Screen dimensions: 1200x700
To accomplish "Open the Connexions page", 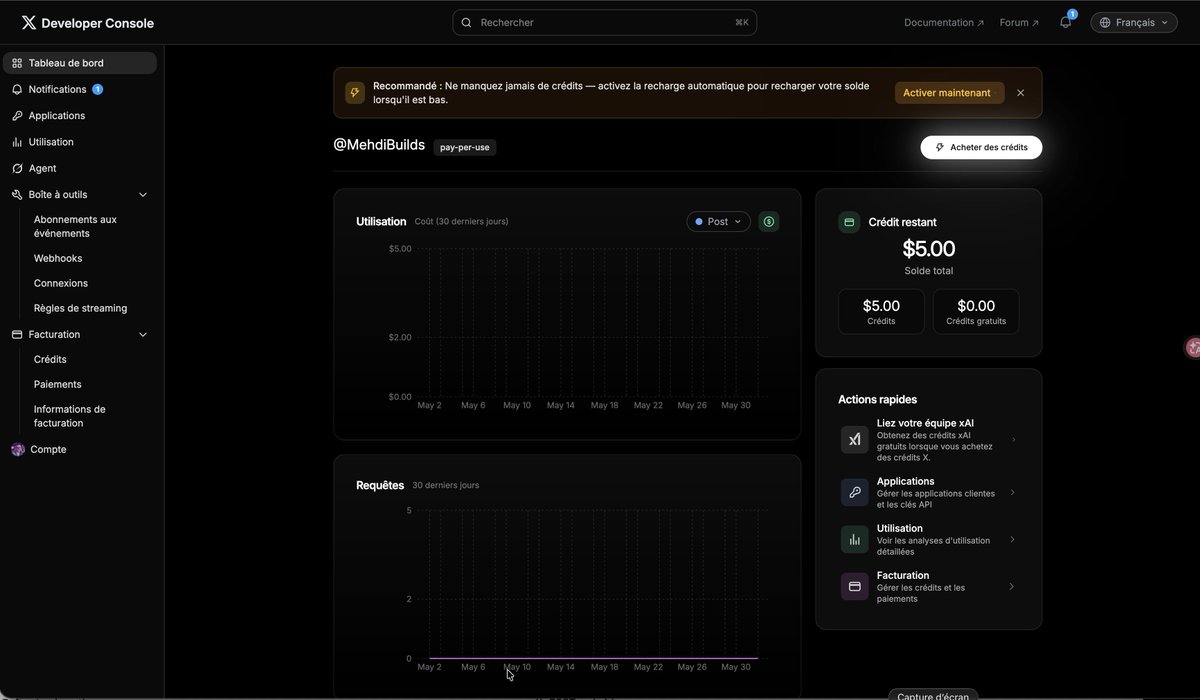I will tap(61, 283).
